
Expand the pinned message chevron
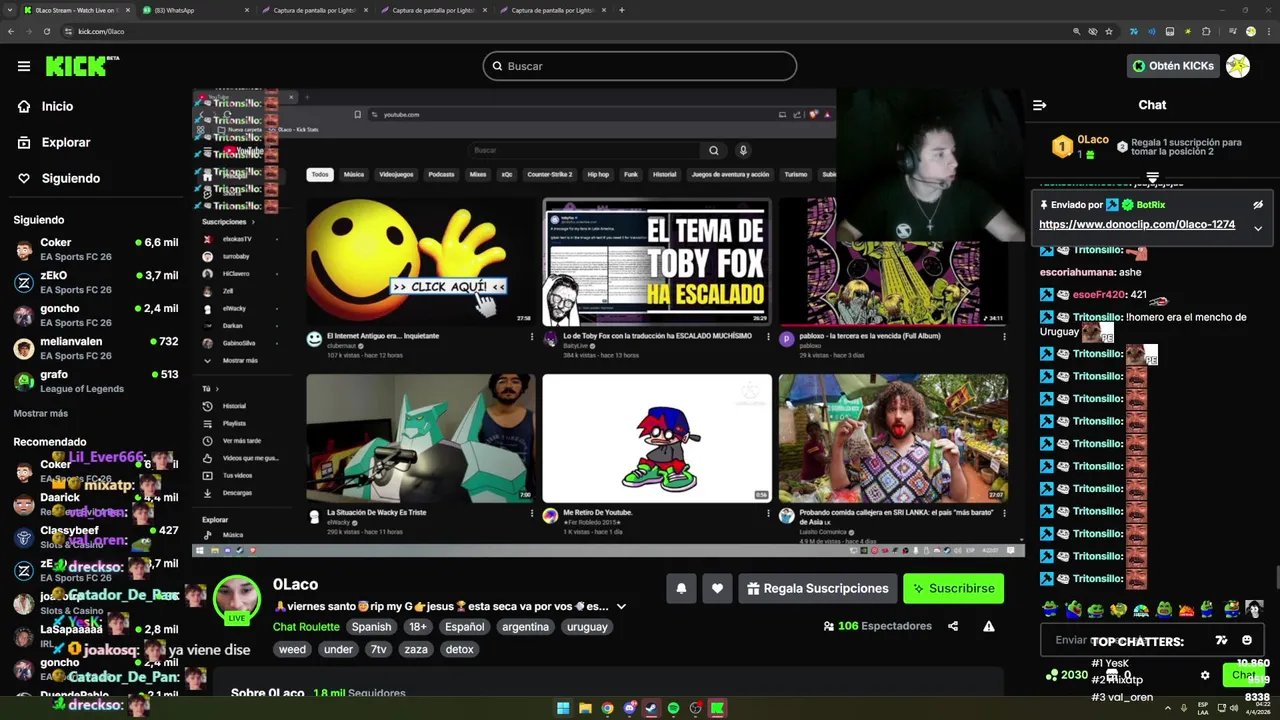[x=1258, y=228]
